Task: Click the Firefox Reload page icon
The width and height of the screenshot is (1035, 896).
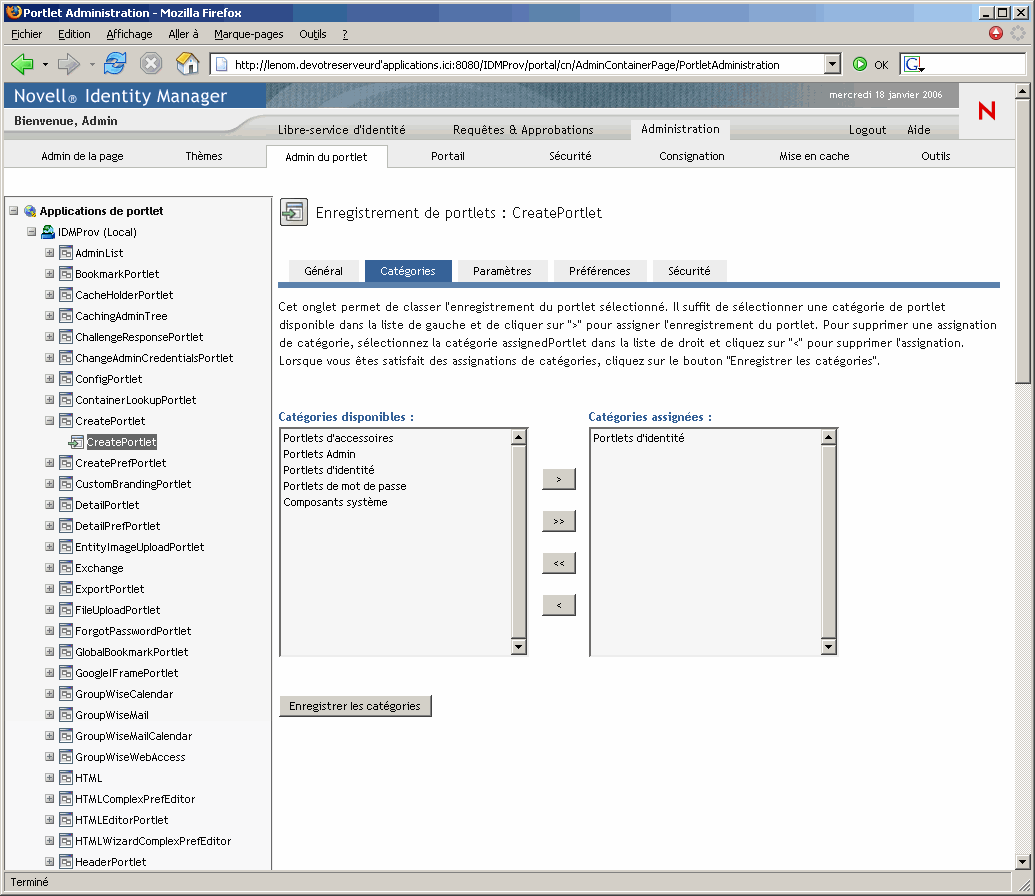Action: [x=115, y=64]
